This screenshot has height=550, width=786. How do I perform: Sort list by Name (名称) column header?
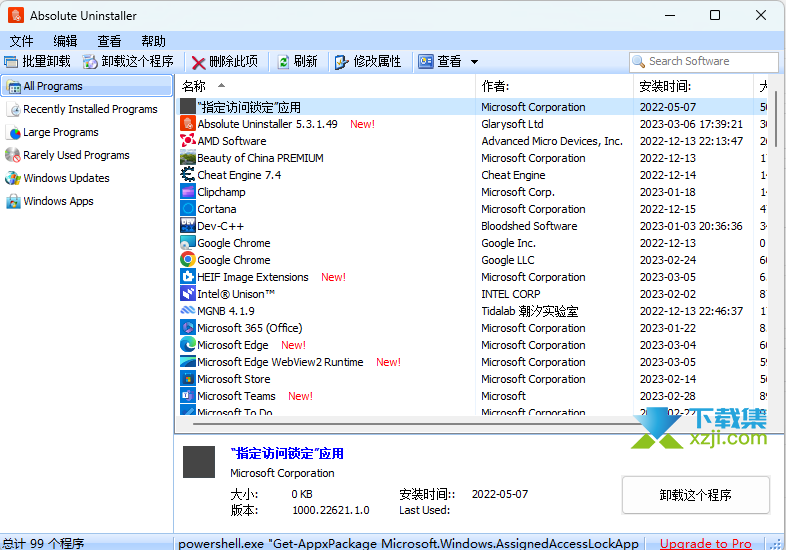coord(325,86)
